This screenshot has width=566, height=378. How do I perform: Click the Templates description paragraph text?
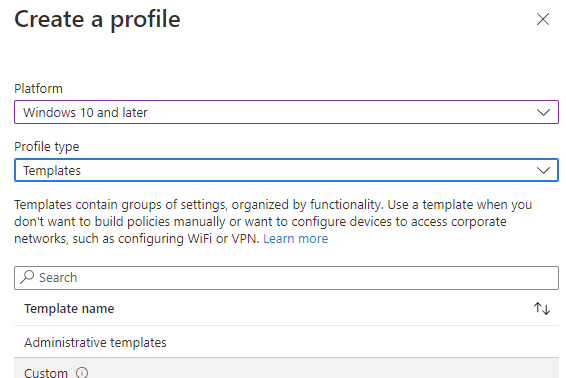click(x=273, y=222)
